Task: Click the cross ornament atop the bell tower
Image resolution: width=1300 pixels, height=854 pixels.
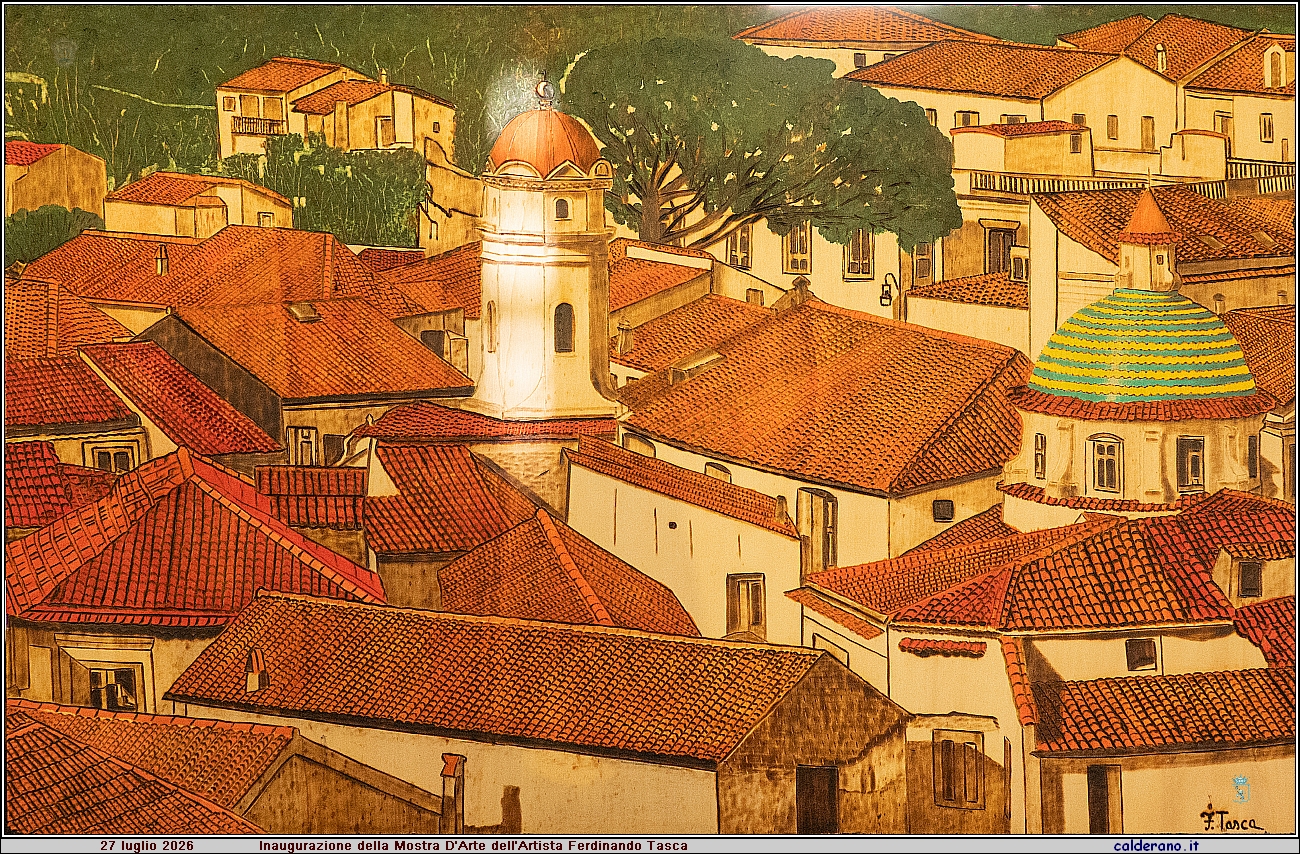Action: [x=544, y=92]
